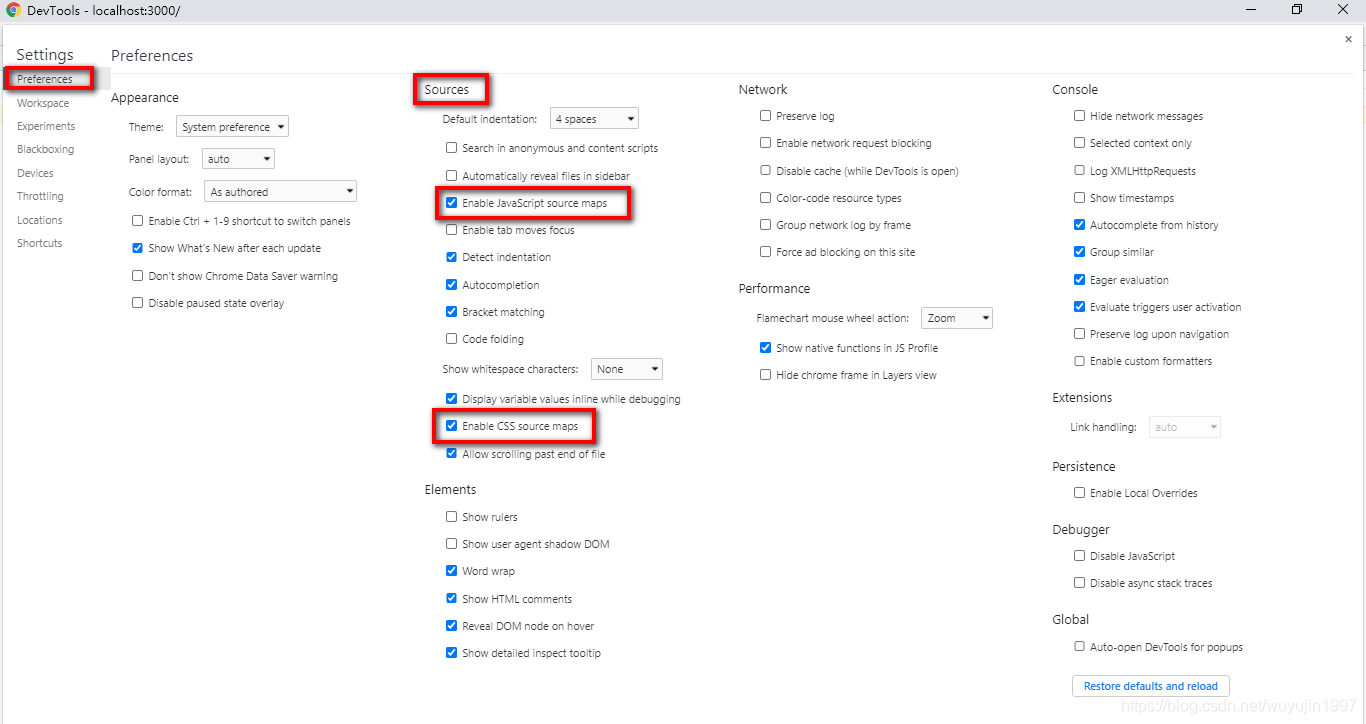
Task: Check Enable tab moves focus
Action: point(451,230)
